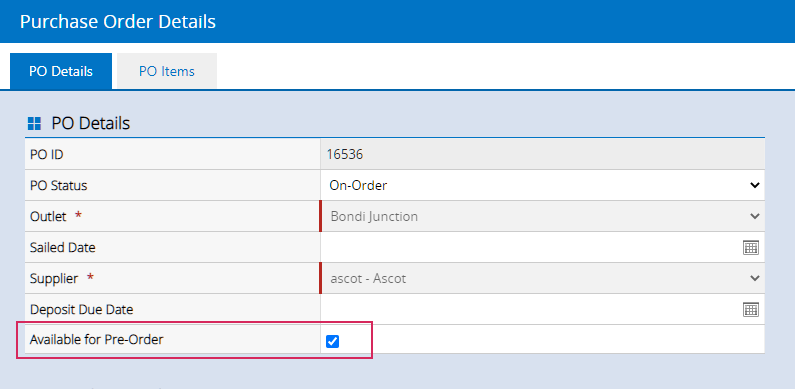Click the Outlet required field label
This screenshot has height=389, width=795.
55,217
